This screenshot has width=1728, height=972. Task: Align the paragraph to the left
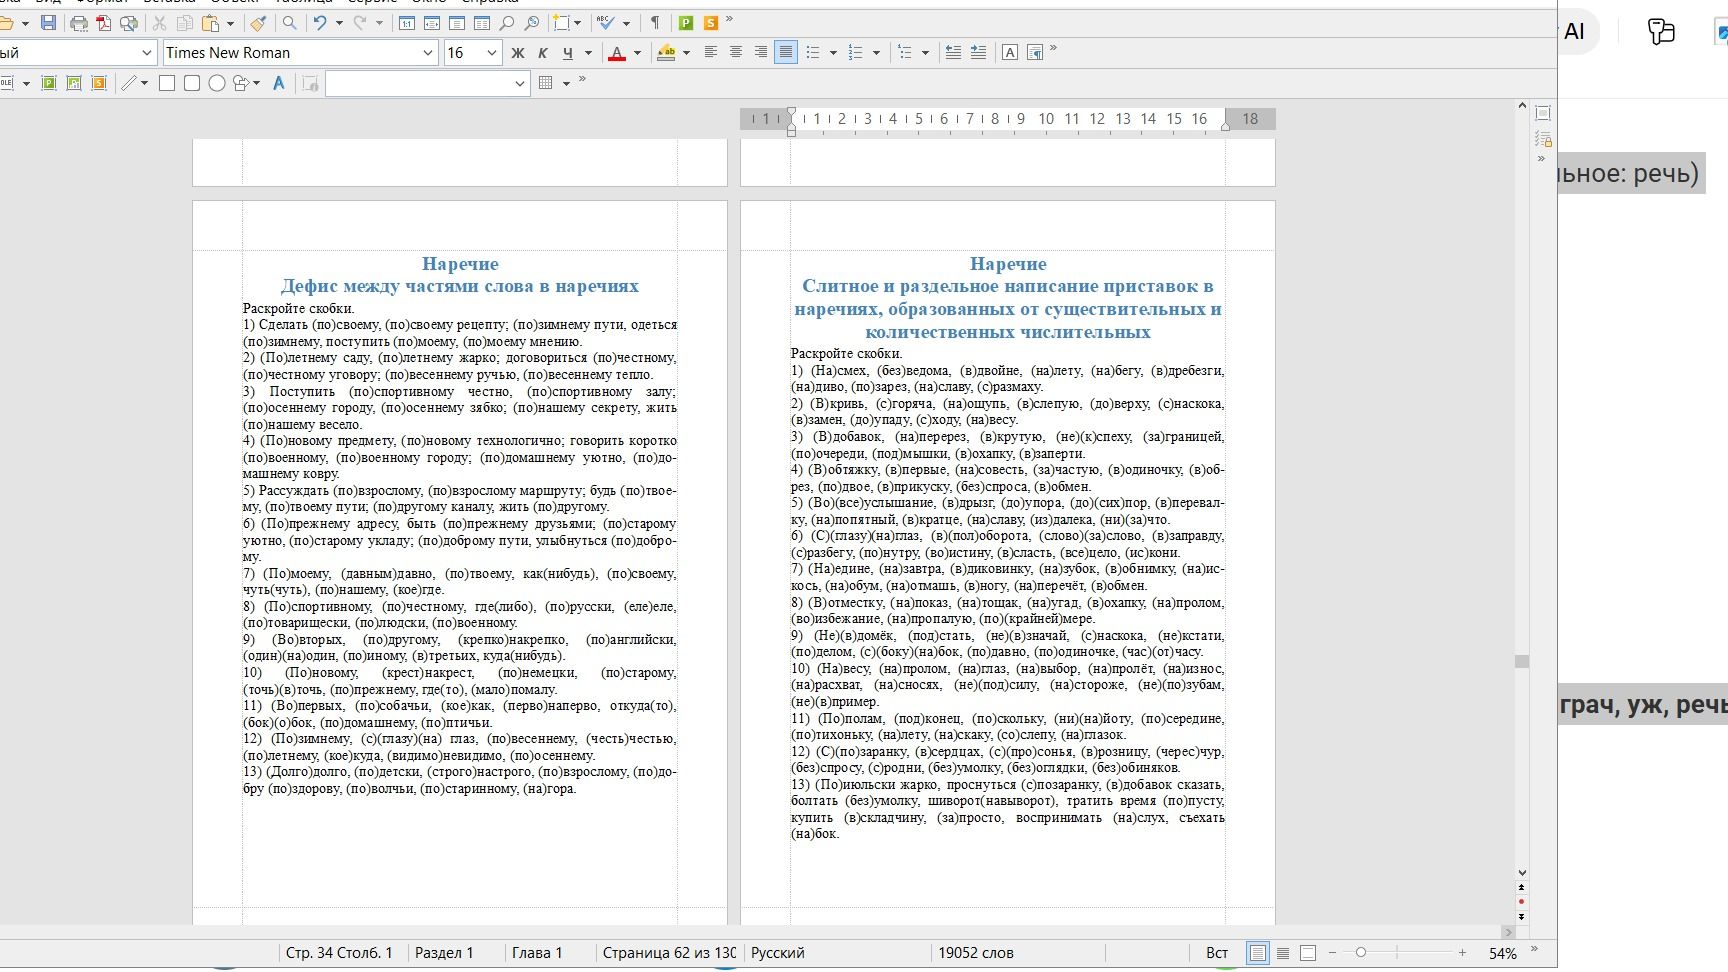pyautogui.click(x=711, y=52)
